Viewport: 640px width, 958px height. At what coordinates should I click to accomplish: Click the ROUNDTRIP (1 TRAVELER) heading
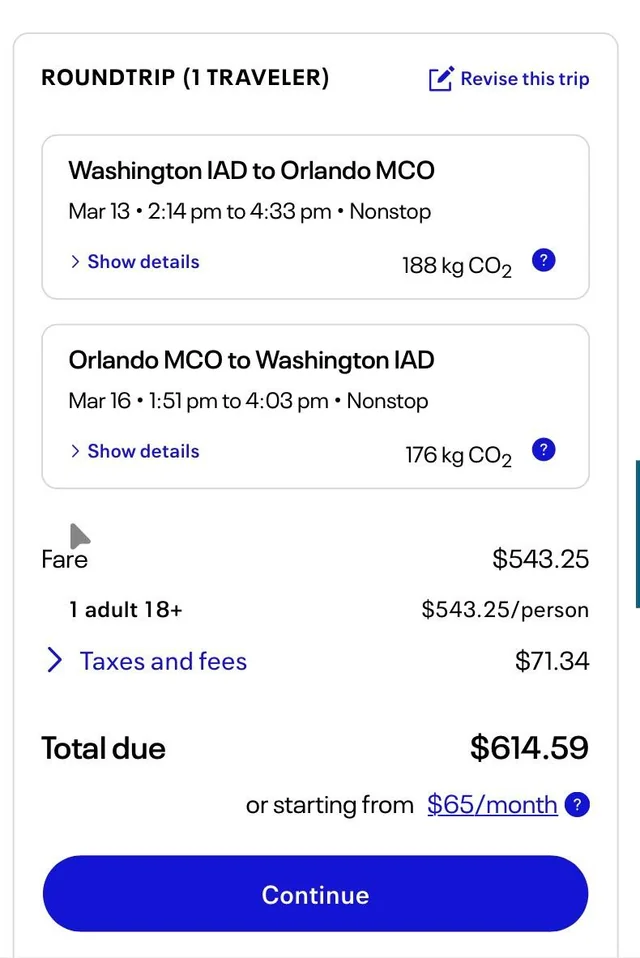[185, 78]
